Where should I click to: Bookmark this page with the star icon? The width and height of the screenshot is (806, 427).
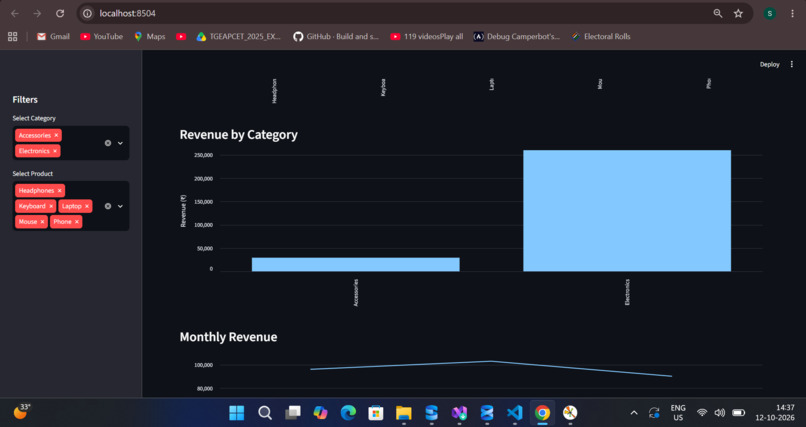point(738,13)
